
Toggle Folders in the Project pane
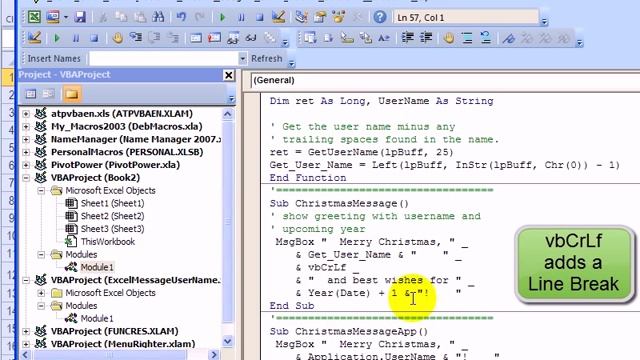(71, 94)
